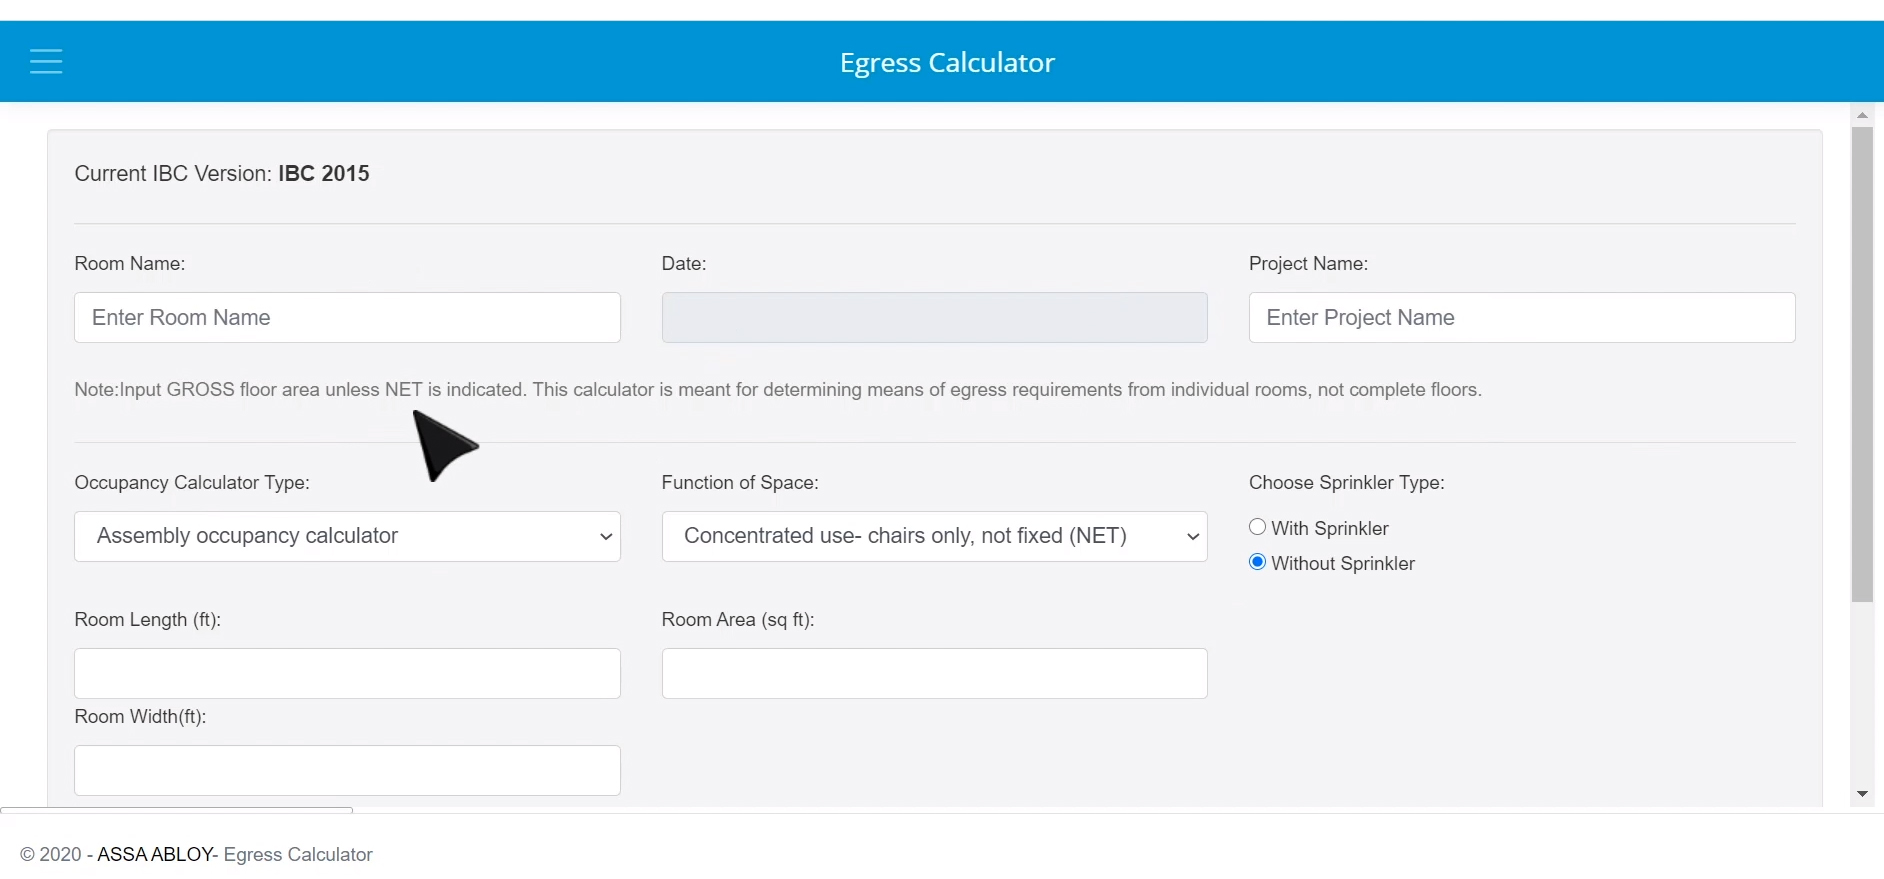1884x879 pixels.
Task: Click the Egress Calculator header title
Action: point(946,62)
